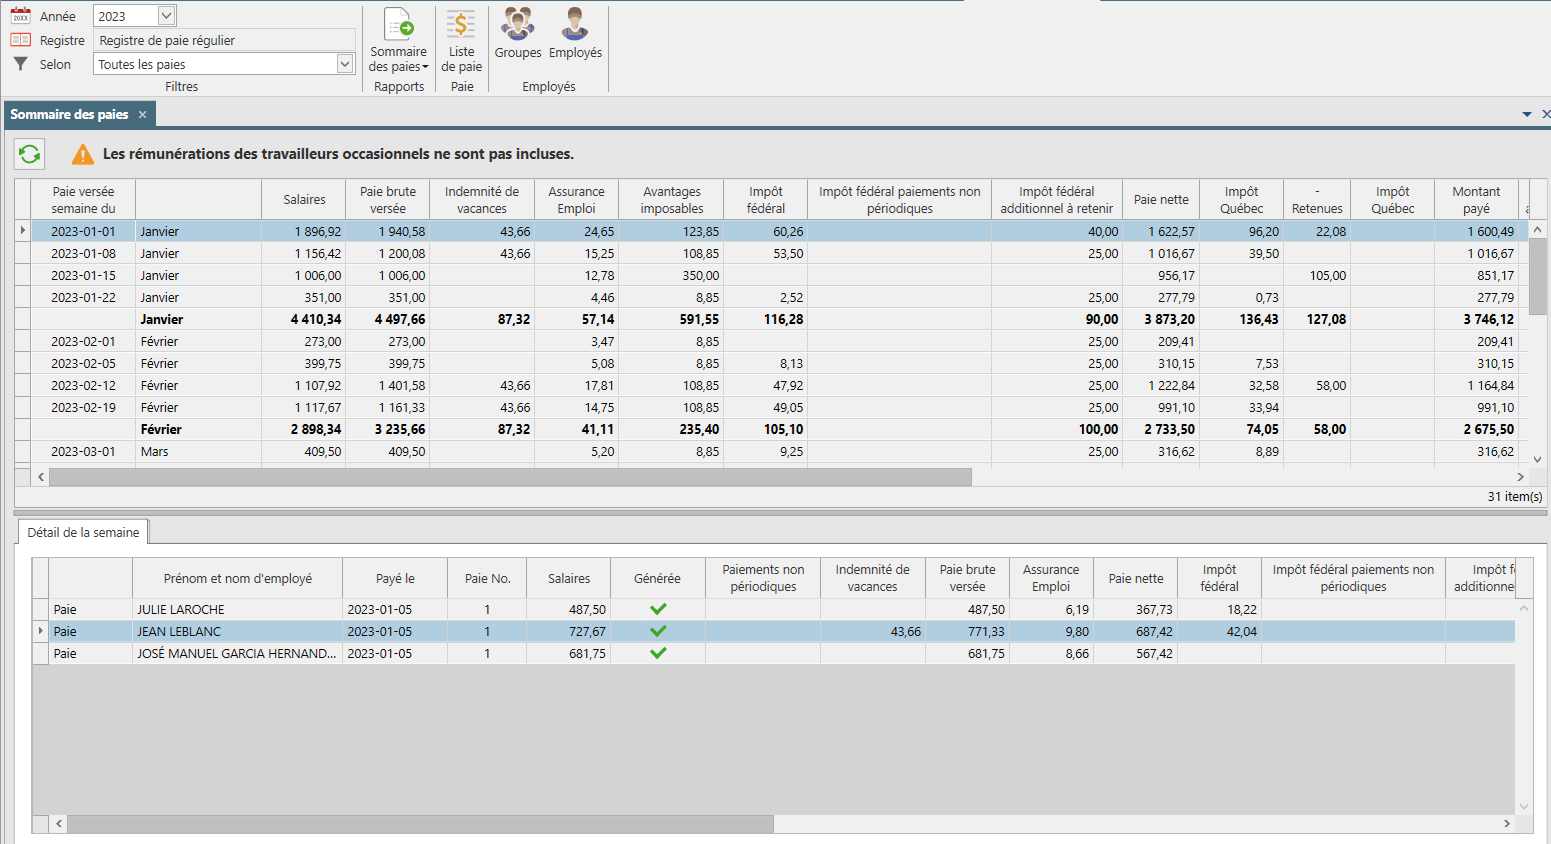Click the green refresh icon
Image resolution: width=1551 pixels, height=844 pixels.
[x=30, y=154]
